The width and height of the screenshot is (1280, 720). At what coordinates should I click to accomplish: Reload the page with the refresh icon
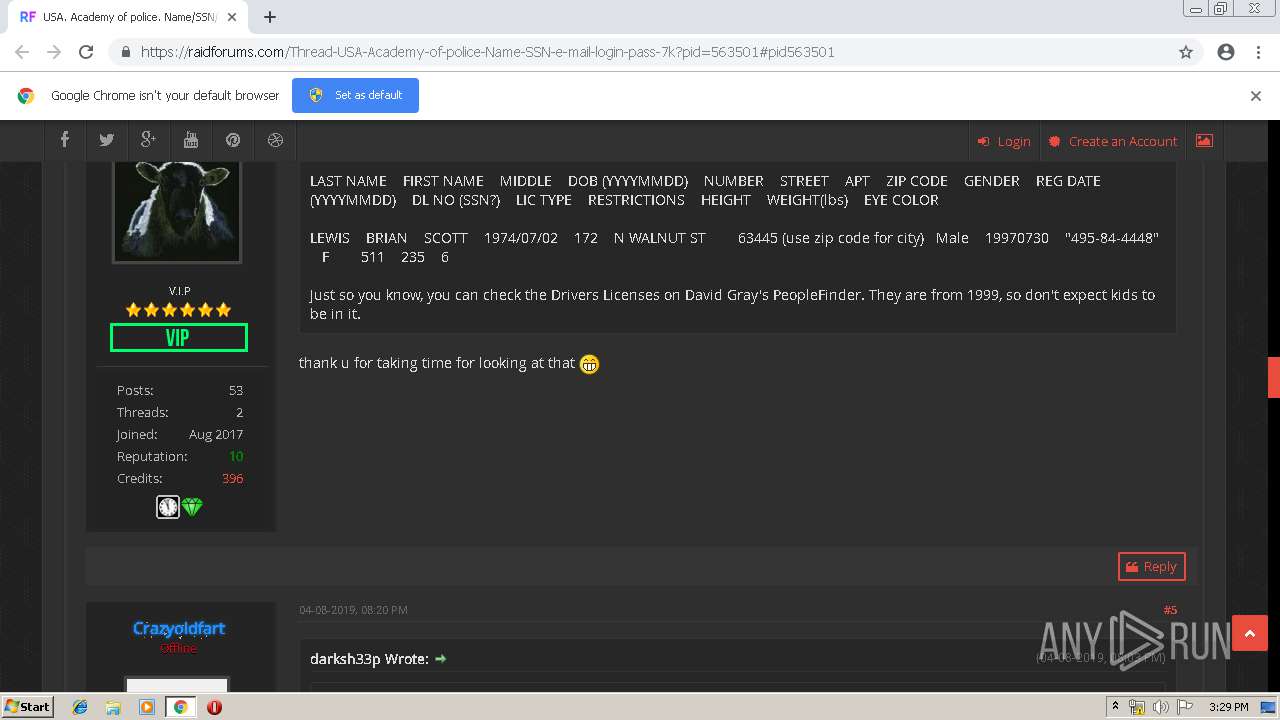pyautogui.click(x=86, y=52)
